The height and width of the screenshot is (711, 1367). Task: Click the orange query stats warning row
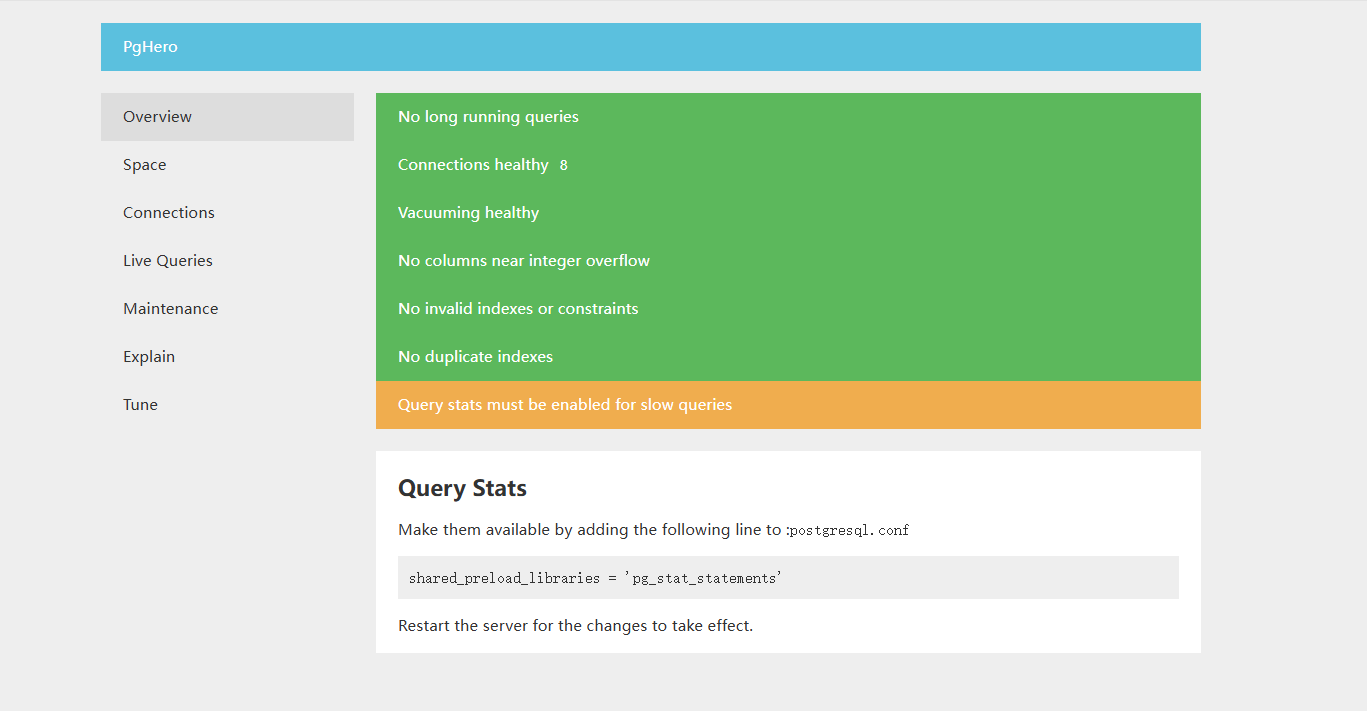click(788, 405)
